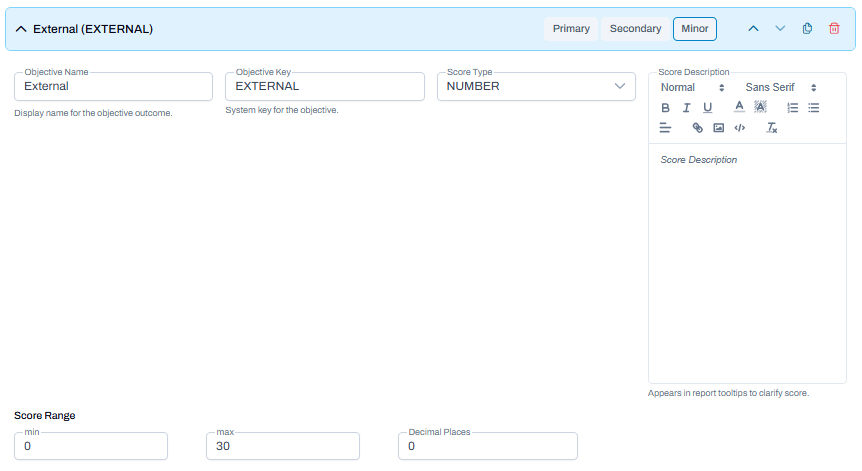Edit the Score Range min field
Screen dimensions: 862x471
(x=91, y=446)
